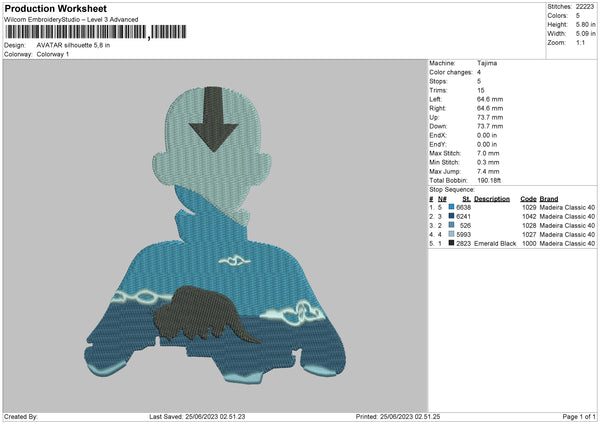Screen dimensions: 600x424
Task: Click 'Wilcom EmbroideryStudio – Level 3 Advanced' text
Action: tap(71, 20)
